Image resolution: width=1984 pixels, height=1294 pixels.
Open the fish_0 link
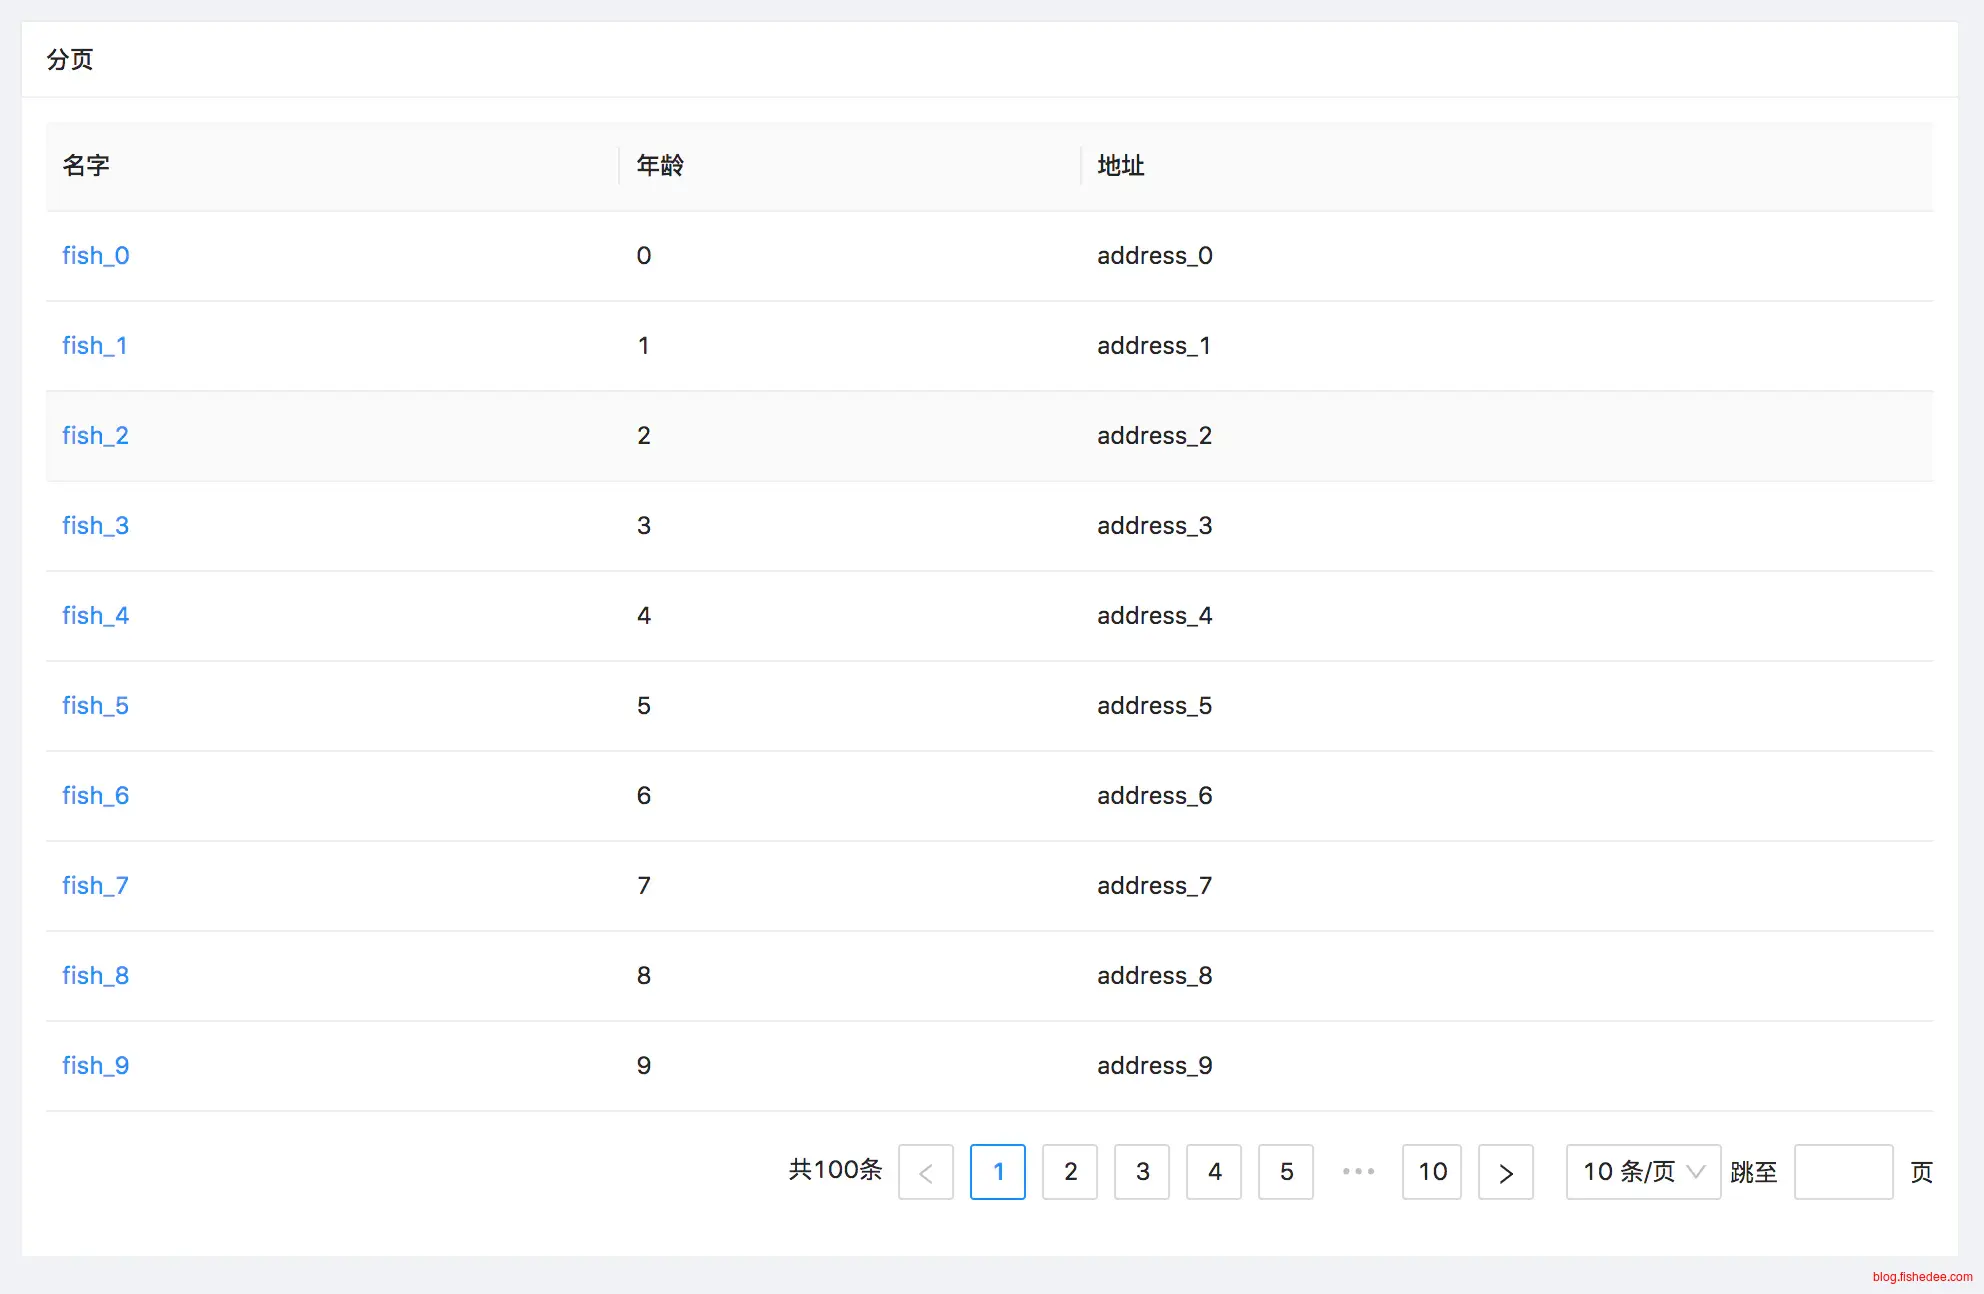(96, 256)
